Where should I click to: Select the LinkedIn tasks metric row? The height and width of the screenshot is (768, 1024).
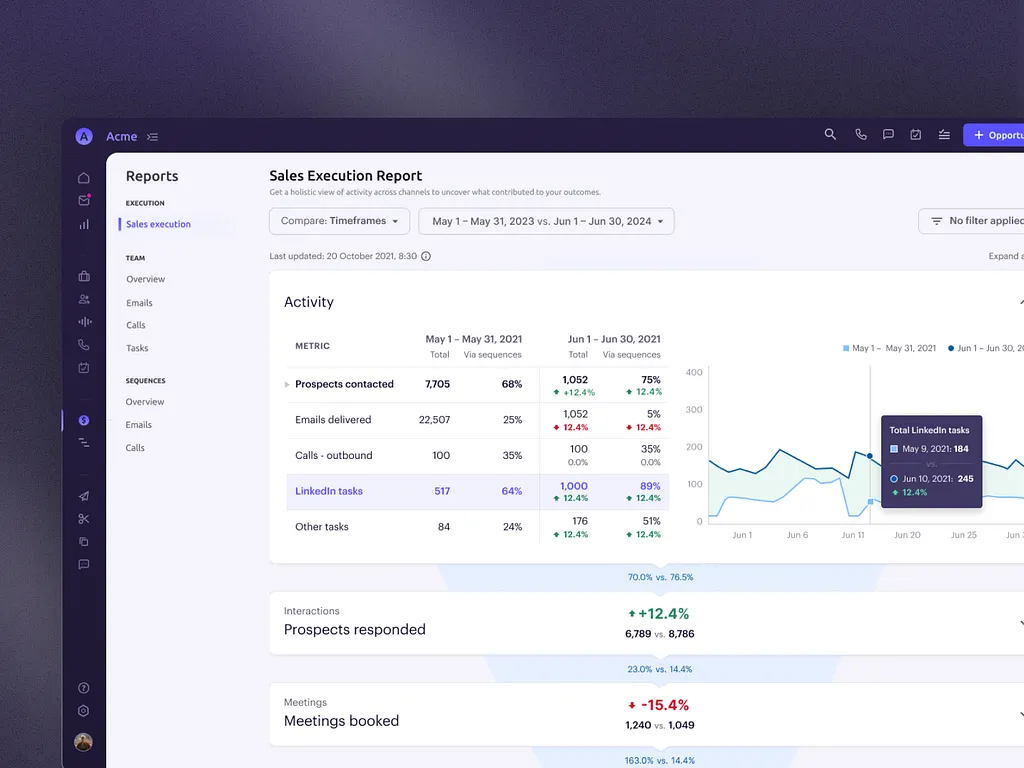point(477,492)
